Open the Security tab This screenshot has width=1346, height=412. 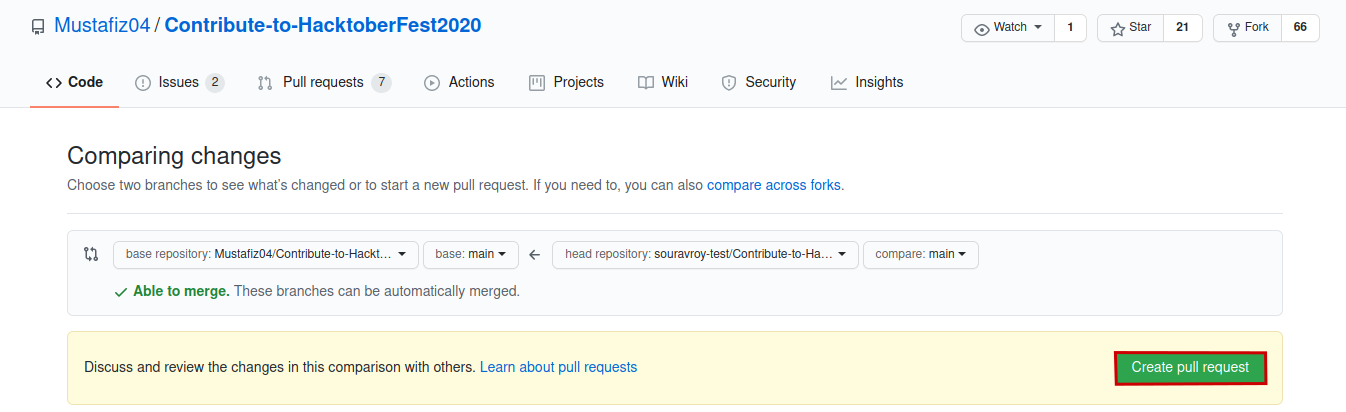[759, 82]
